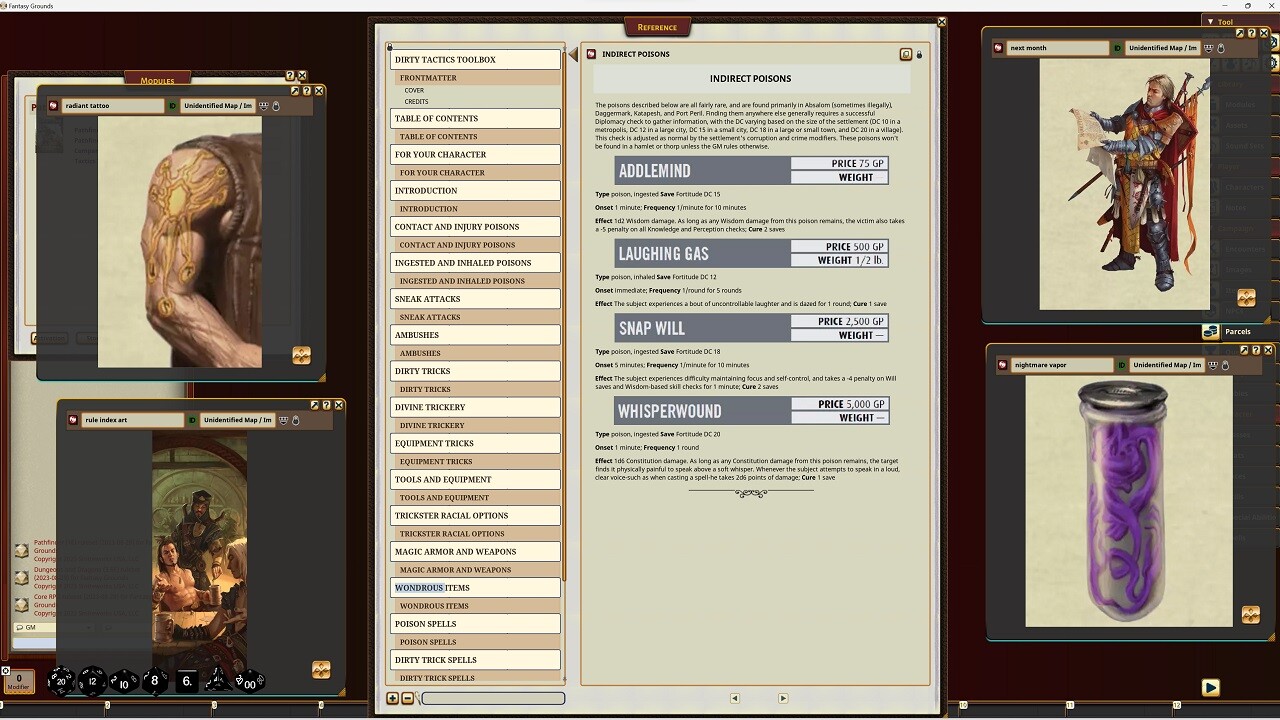Viewport: 1280px width, 720px height.
Task: Pick the d8 die
Action: [x=154, y=681]
